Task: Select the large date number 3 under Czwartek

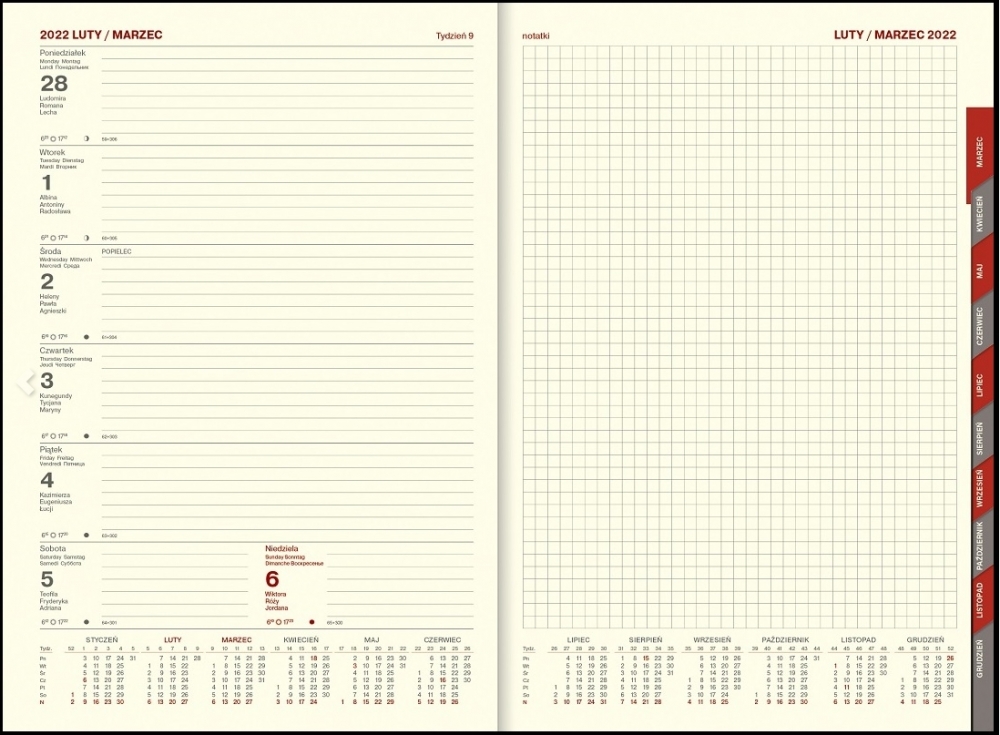Action: tap(47, 381)
